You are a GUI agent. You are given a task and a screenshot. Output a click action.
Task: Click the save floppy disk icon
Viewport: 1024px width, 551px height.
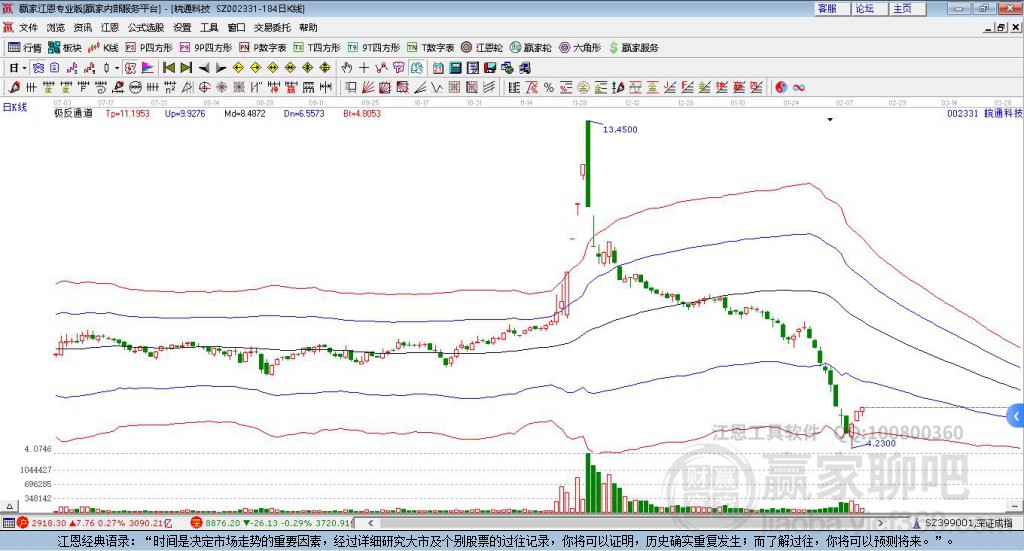coord(490,68)
